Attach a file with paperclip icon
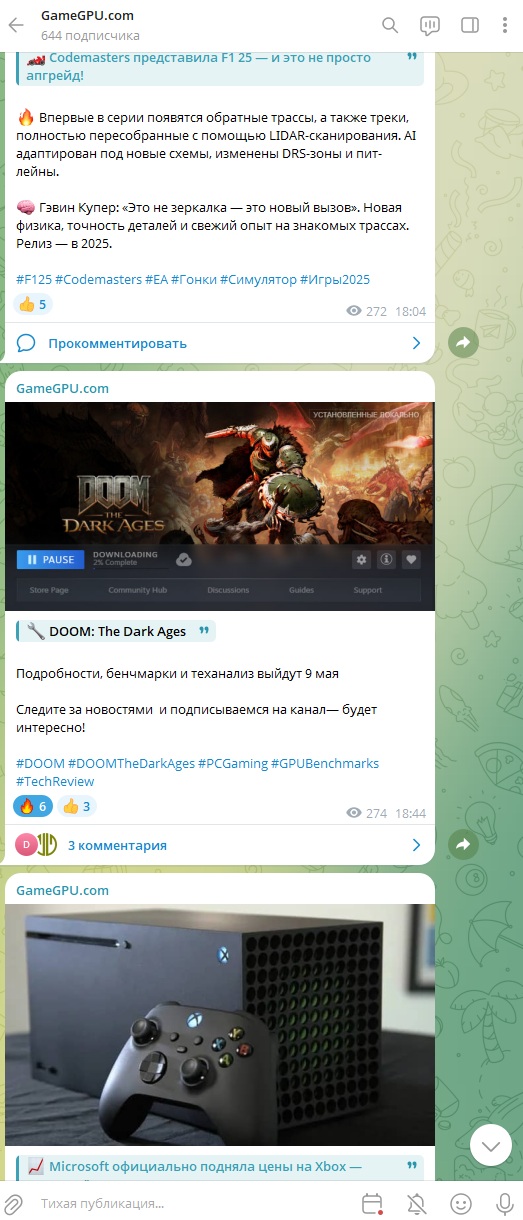The height and width of the screenshot is (1220, 523). 16,1203
